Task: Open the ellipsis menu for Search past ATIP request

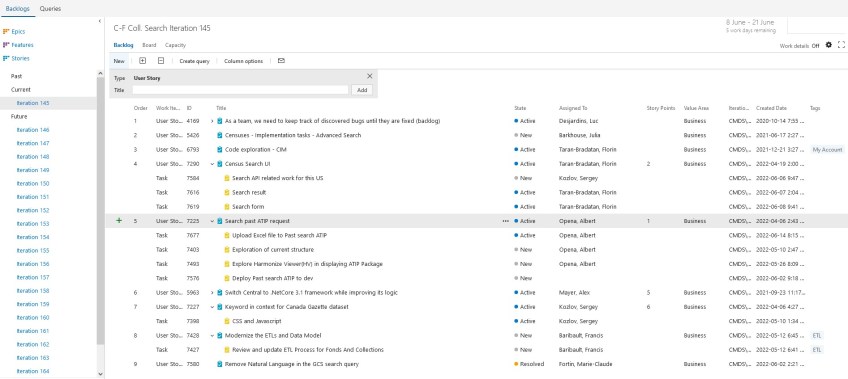Action: 506,221
